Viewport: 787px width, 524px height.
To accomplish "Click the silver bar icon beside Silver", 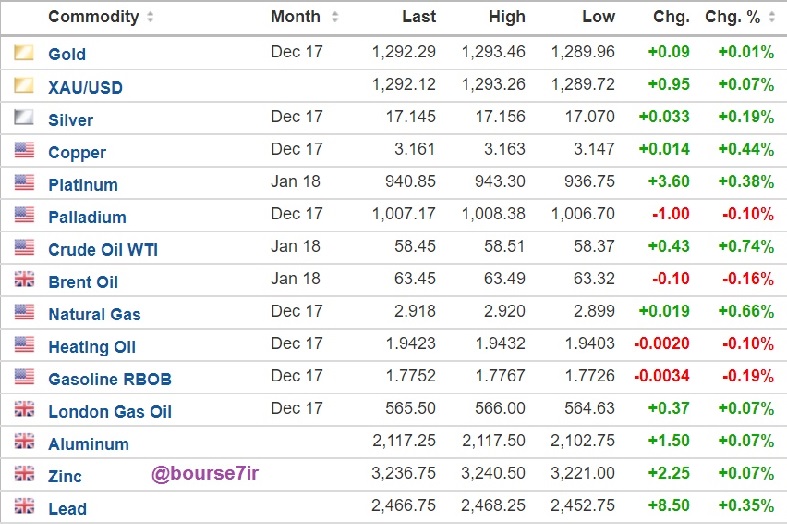I will (x=24, y=117).
